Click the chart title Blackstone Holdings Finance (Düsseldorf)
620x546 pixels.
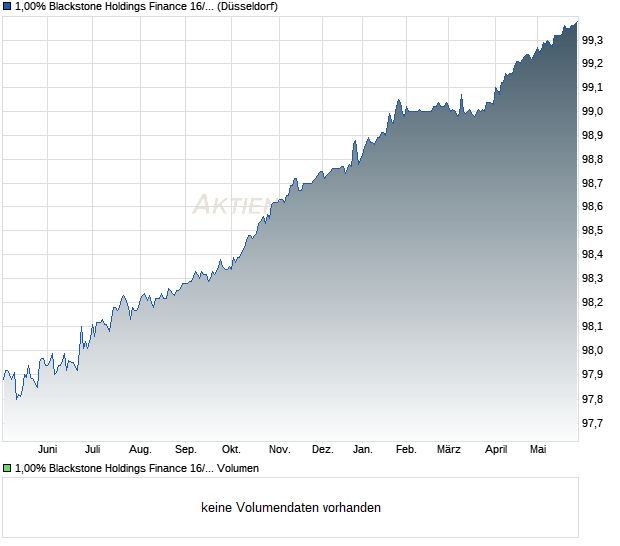(146, 7)
